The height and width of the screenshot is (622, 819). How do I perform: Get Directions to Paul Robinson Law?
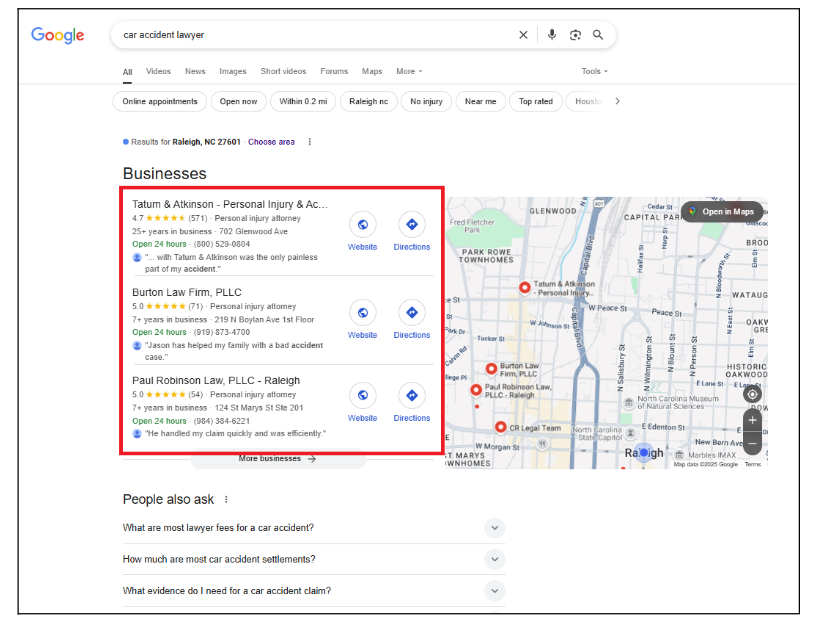coord(412,395)
